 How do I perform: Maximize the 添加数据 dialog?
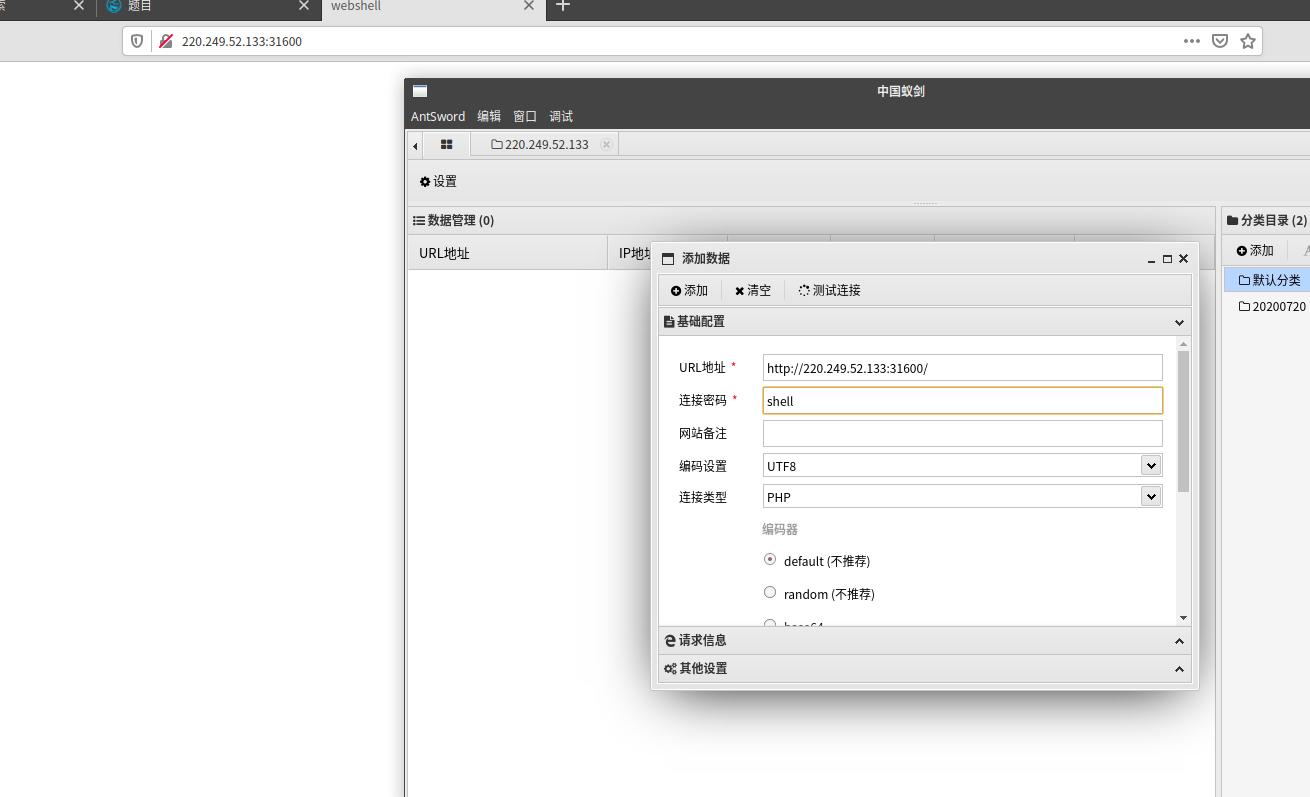coord(1167,259)
